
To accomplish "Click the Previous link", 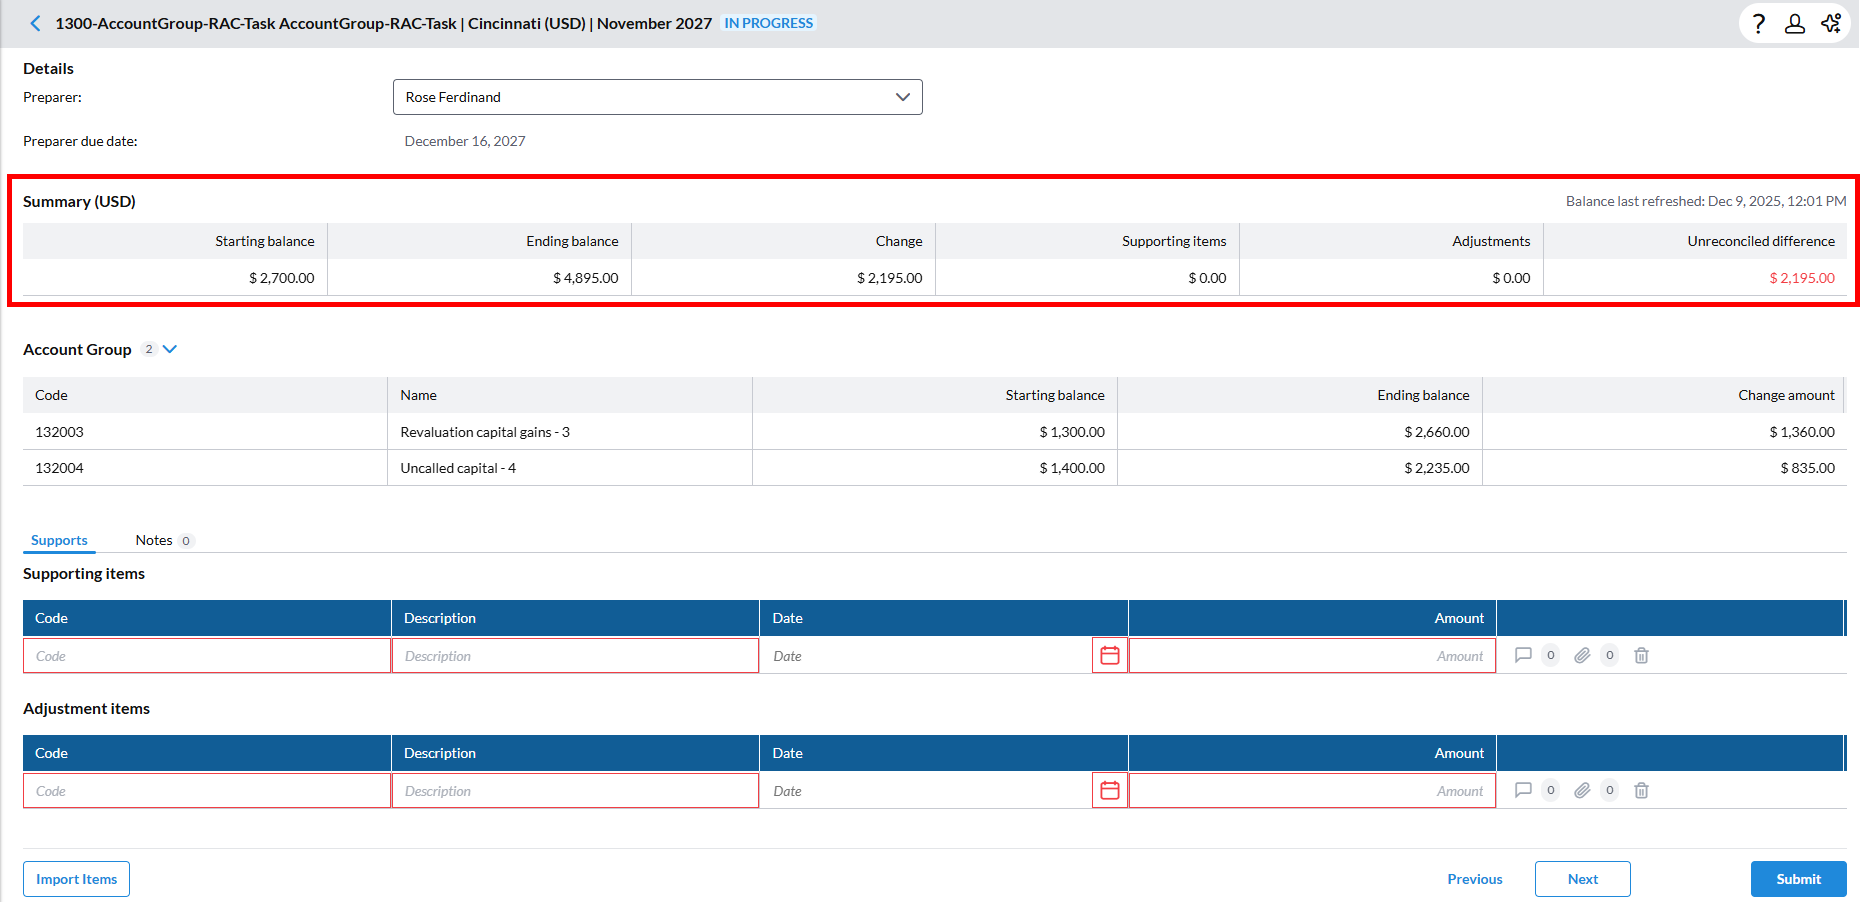I will pos(1474,879).
